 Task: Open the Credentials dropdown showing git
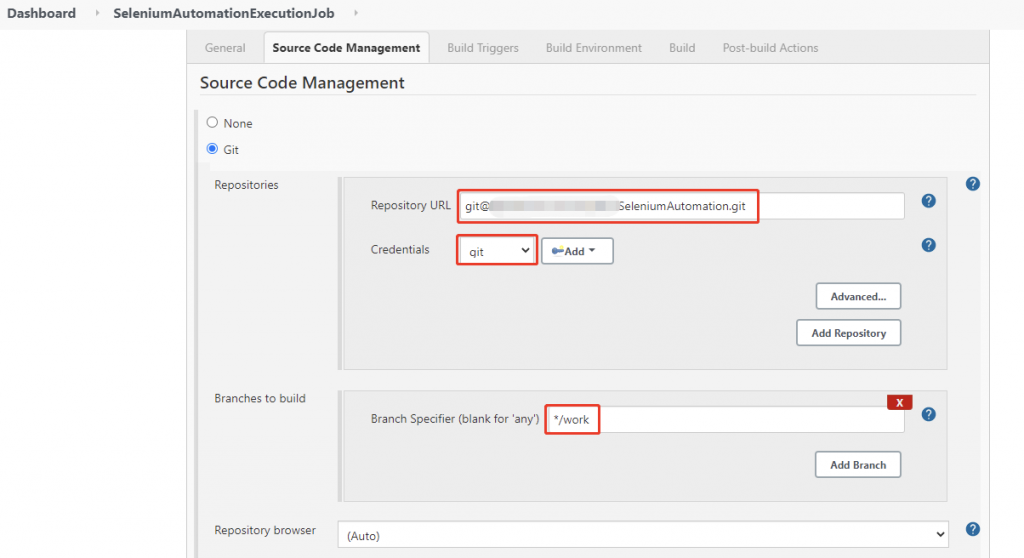(497, 251)
